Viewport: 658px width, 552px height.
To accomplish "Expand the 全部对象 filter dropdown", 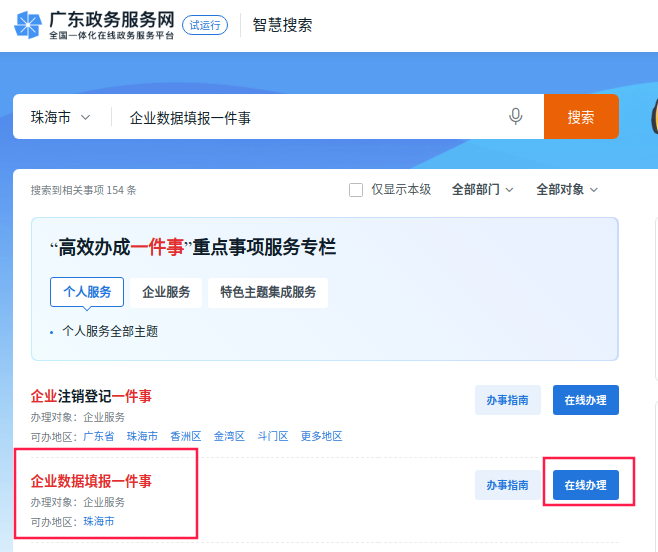I will [x=567, y=189].
